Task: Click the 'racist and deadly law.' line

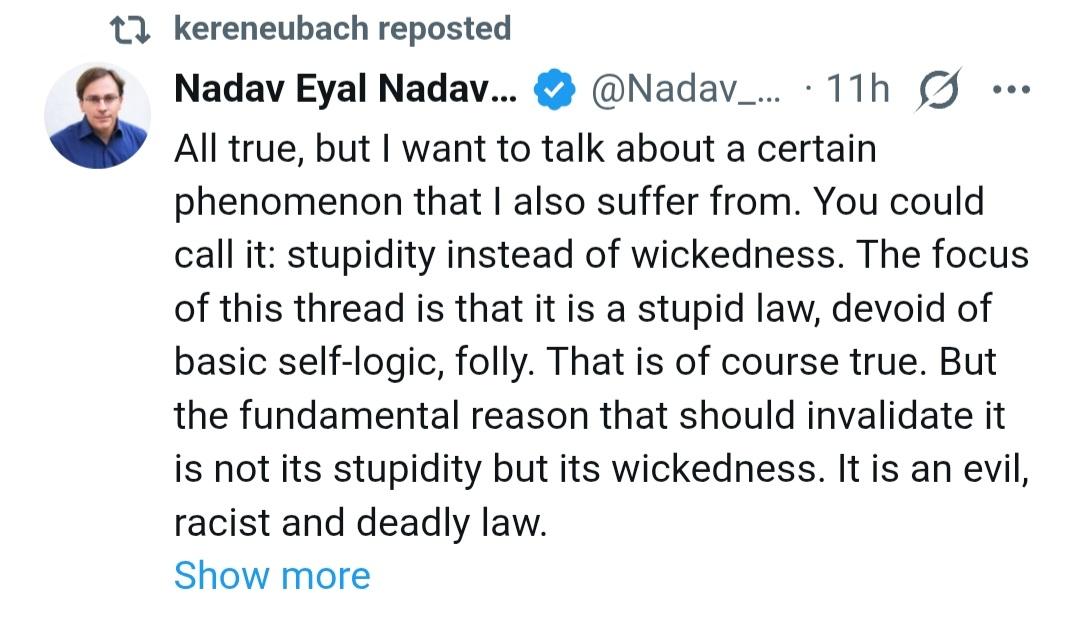Action: click(x=360, y=522)
